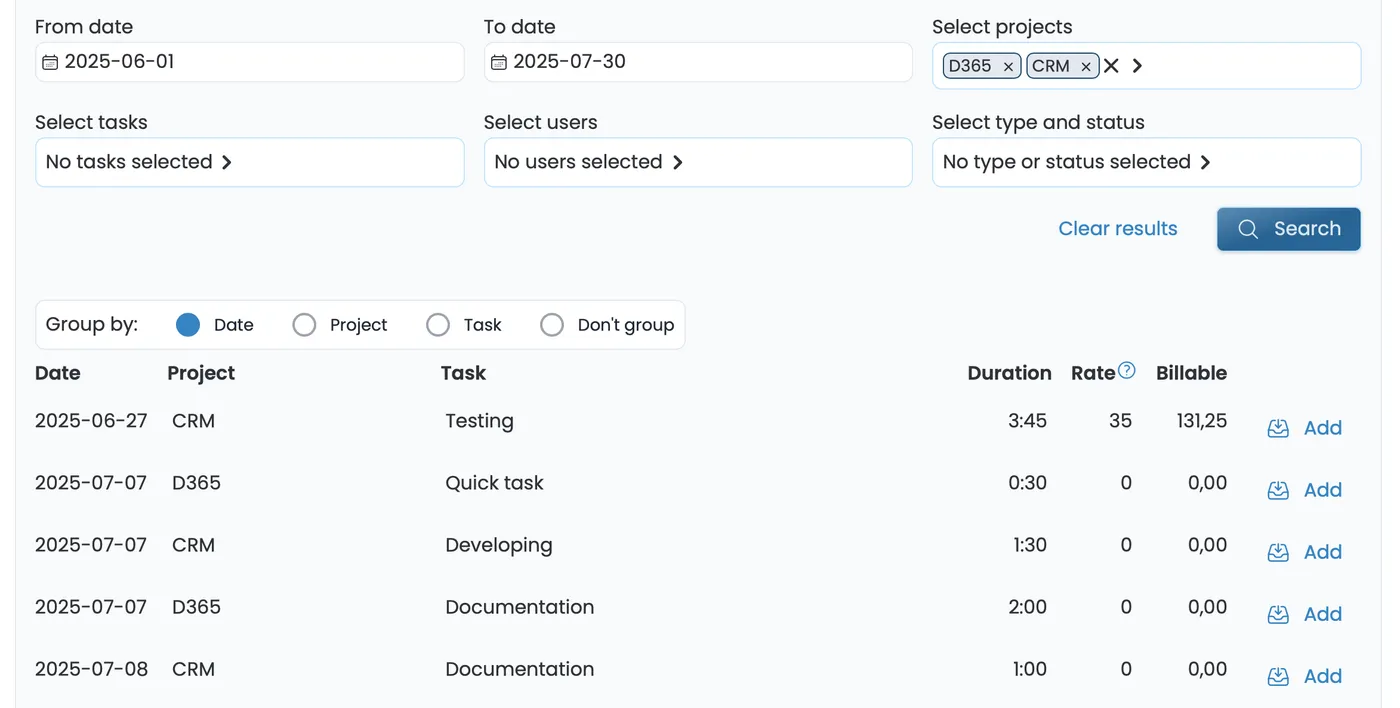Click the 0:30 duration value

pos(1027,483)
